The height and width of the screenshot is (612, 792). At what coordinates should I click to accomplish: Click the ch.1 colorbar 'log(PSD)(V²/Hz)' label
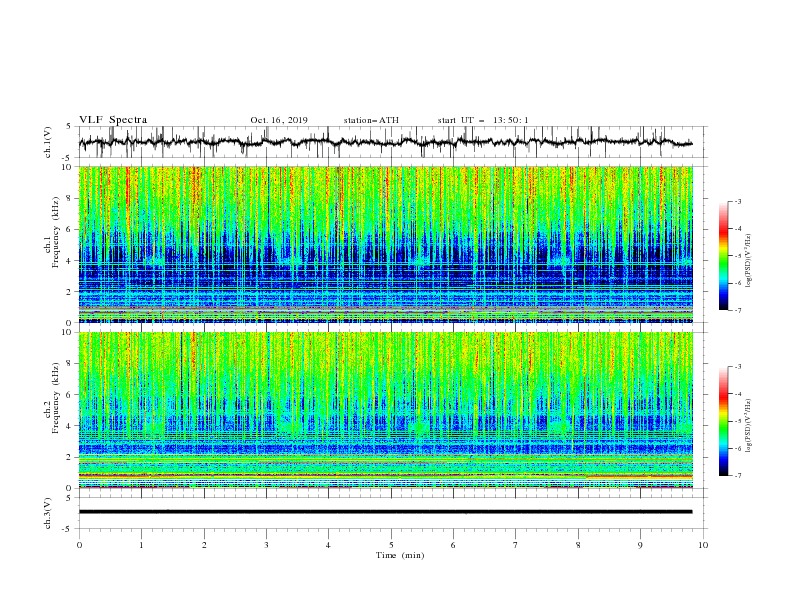click(749, 261)
